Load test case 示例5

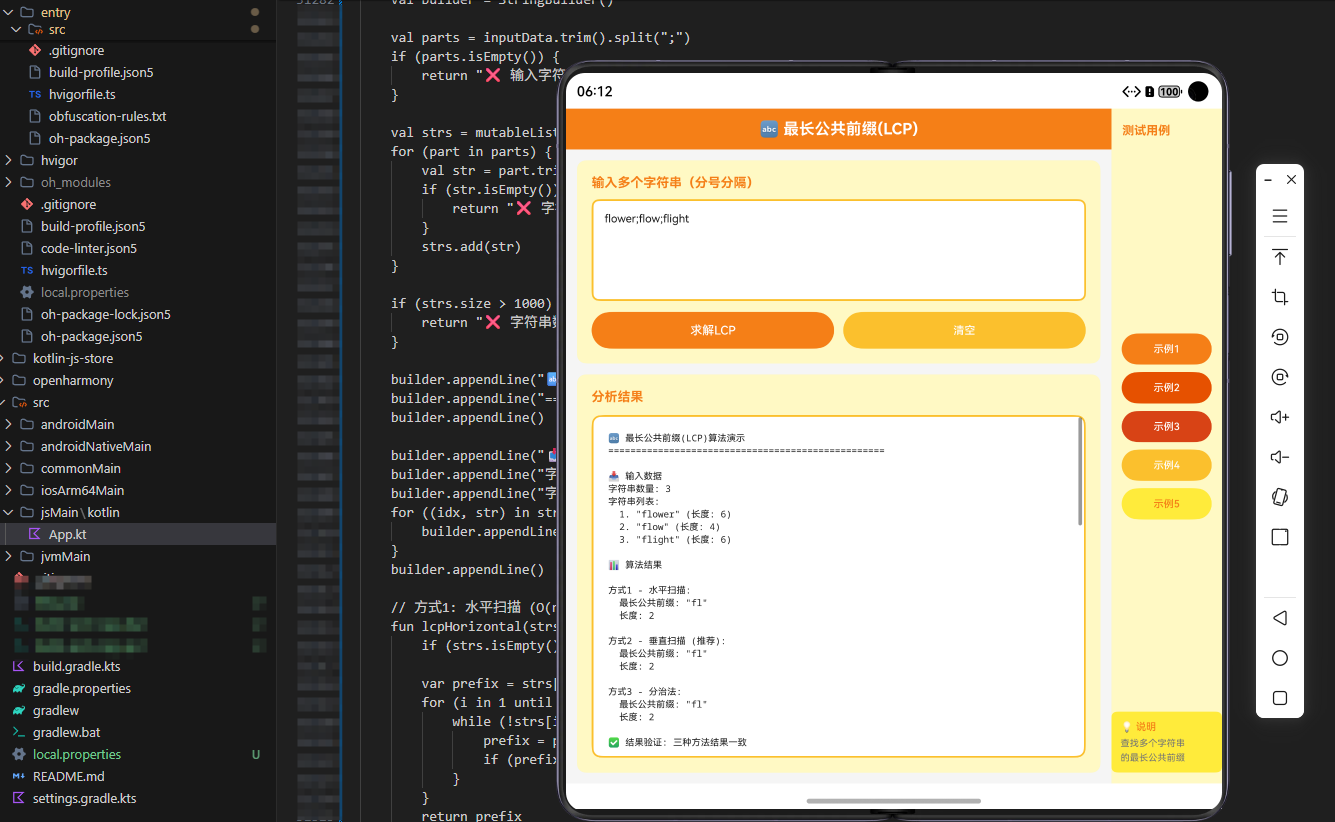[1166, 504]
